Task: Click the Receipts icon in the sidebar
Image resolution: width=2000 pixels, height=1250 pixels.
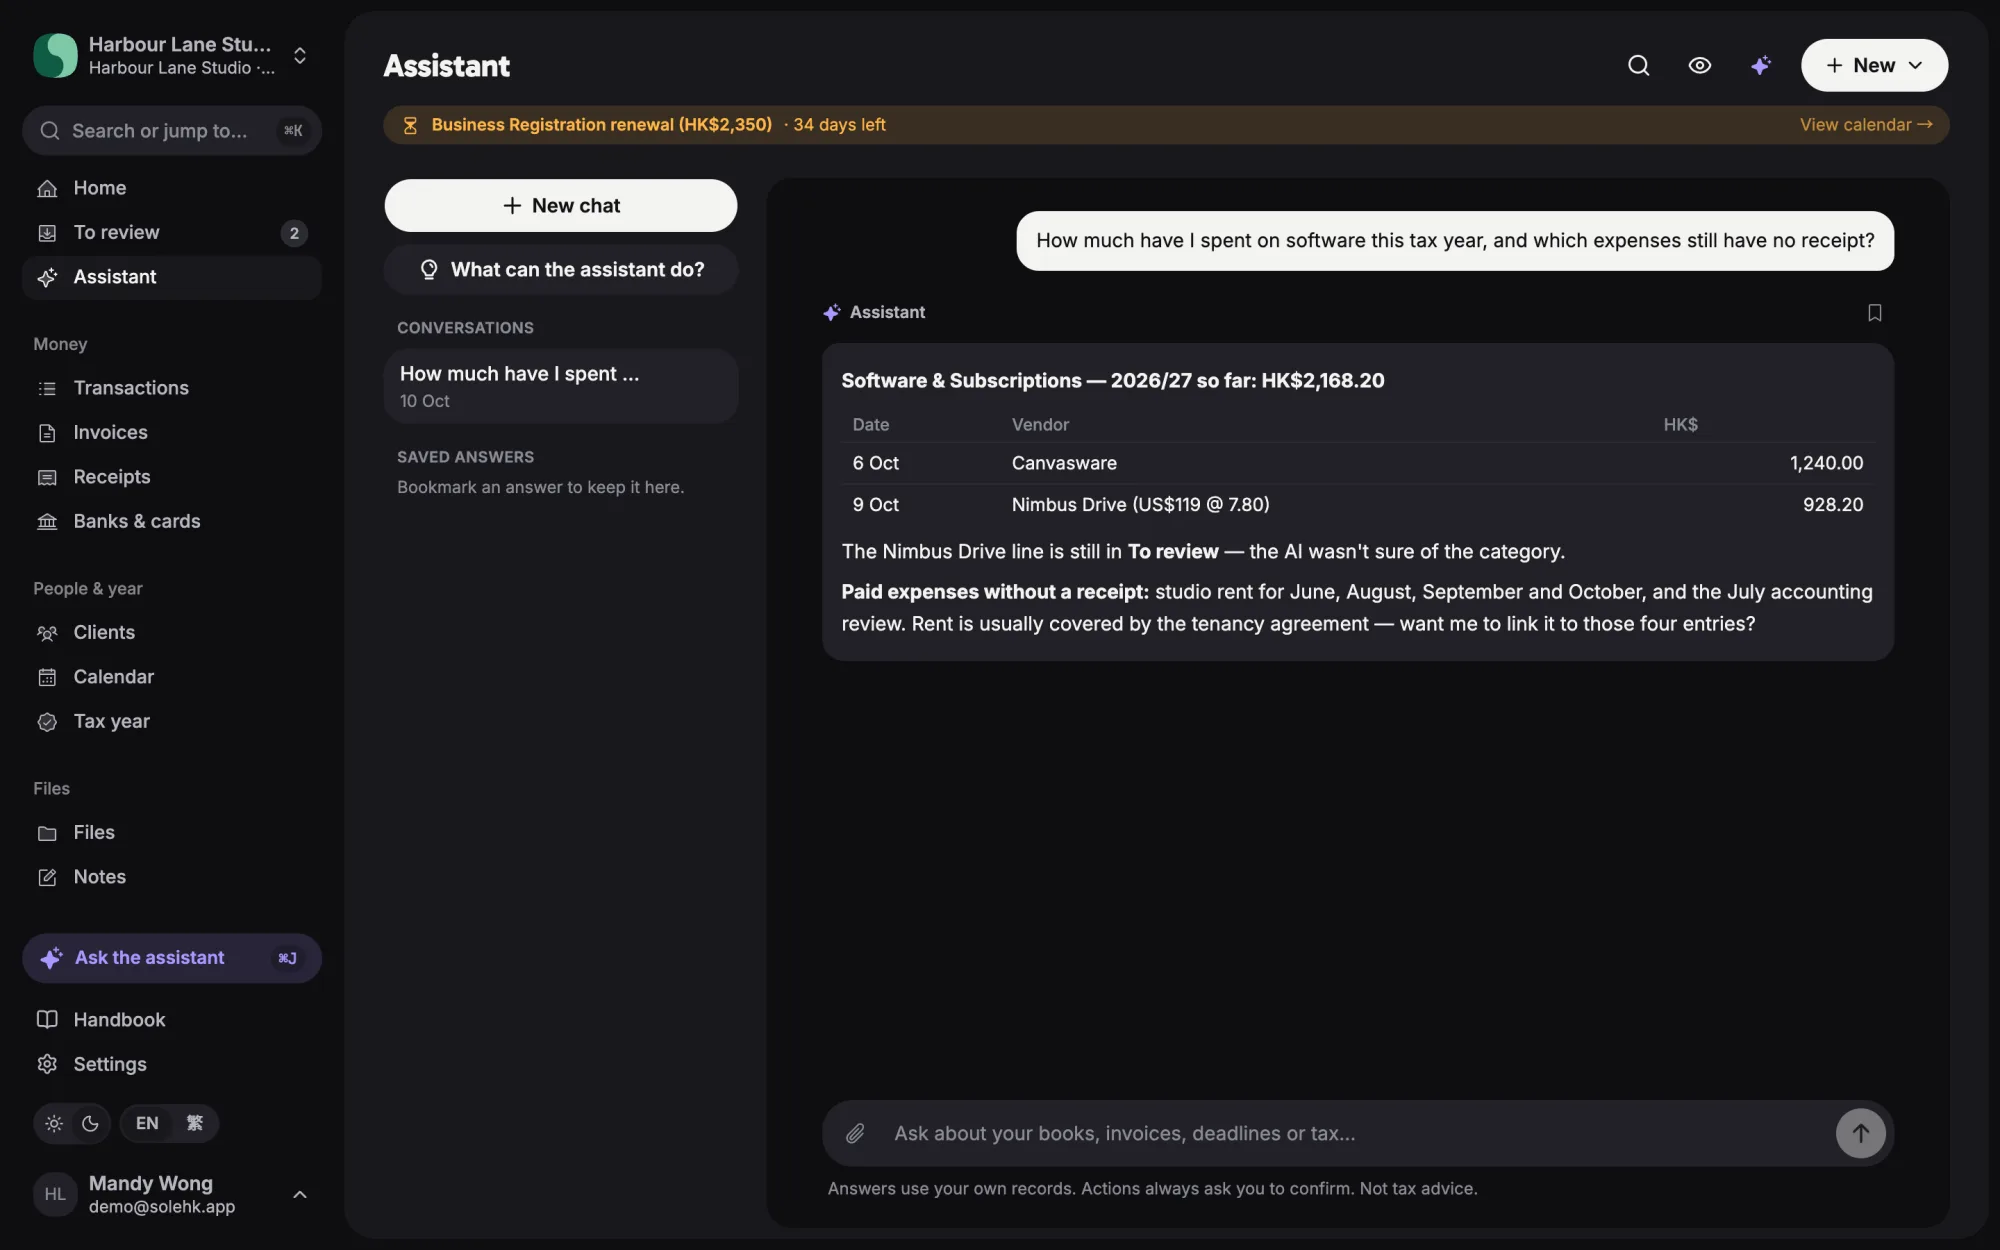Action: click(47, 477)
